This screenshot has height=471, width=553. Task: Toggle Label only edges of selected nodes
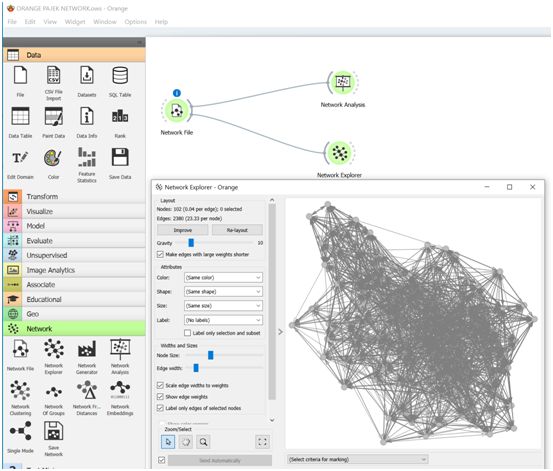point(160,408)
